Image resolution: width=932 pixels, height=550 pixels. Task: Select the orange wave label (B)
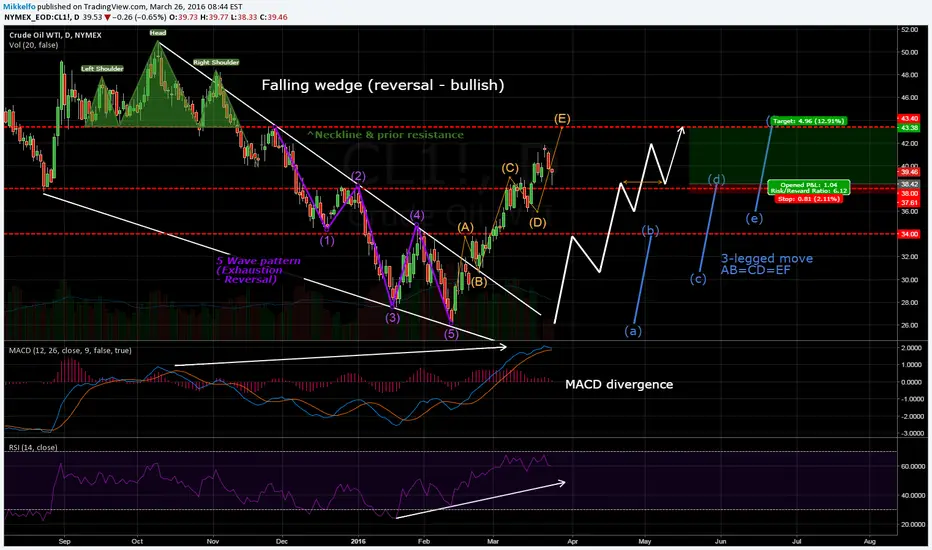click(x=478, y=282)
